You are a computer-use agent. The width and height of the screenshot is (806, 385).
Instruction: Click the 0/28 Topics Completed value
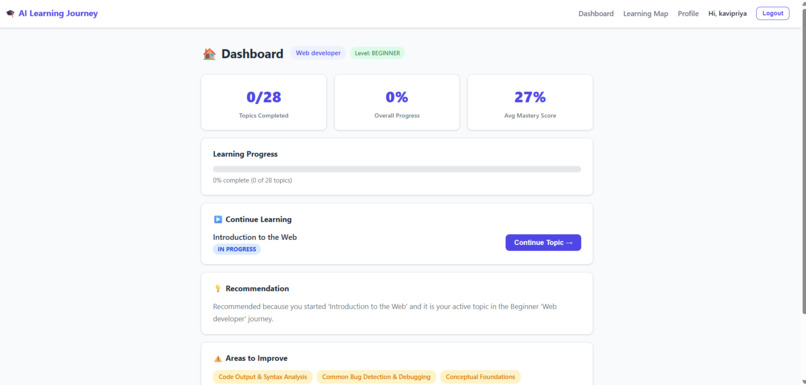264,97
